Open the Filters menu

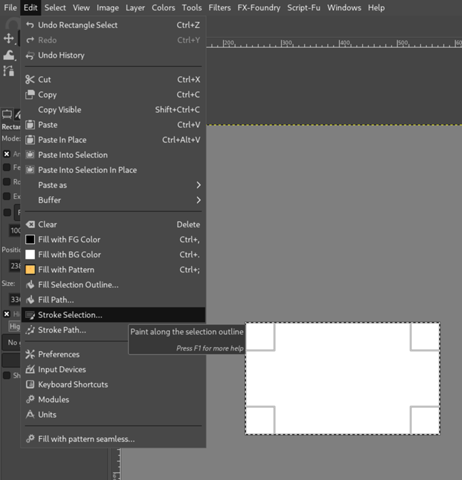(219, 8)
